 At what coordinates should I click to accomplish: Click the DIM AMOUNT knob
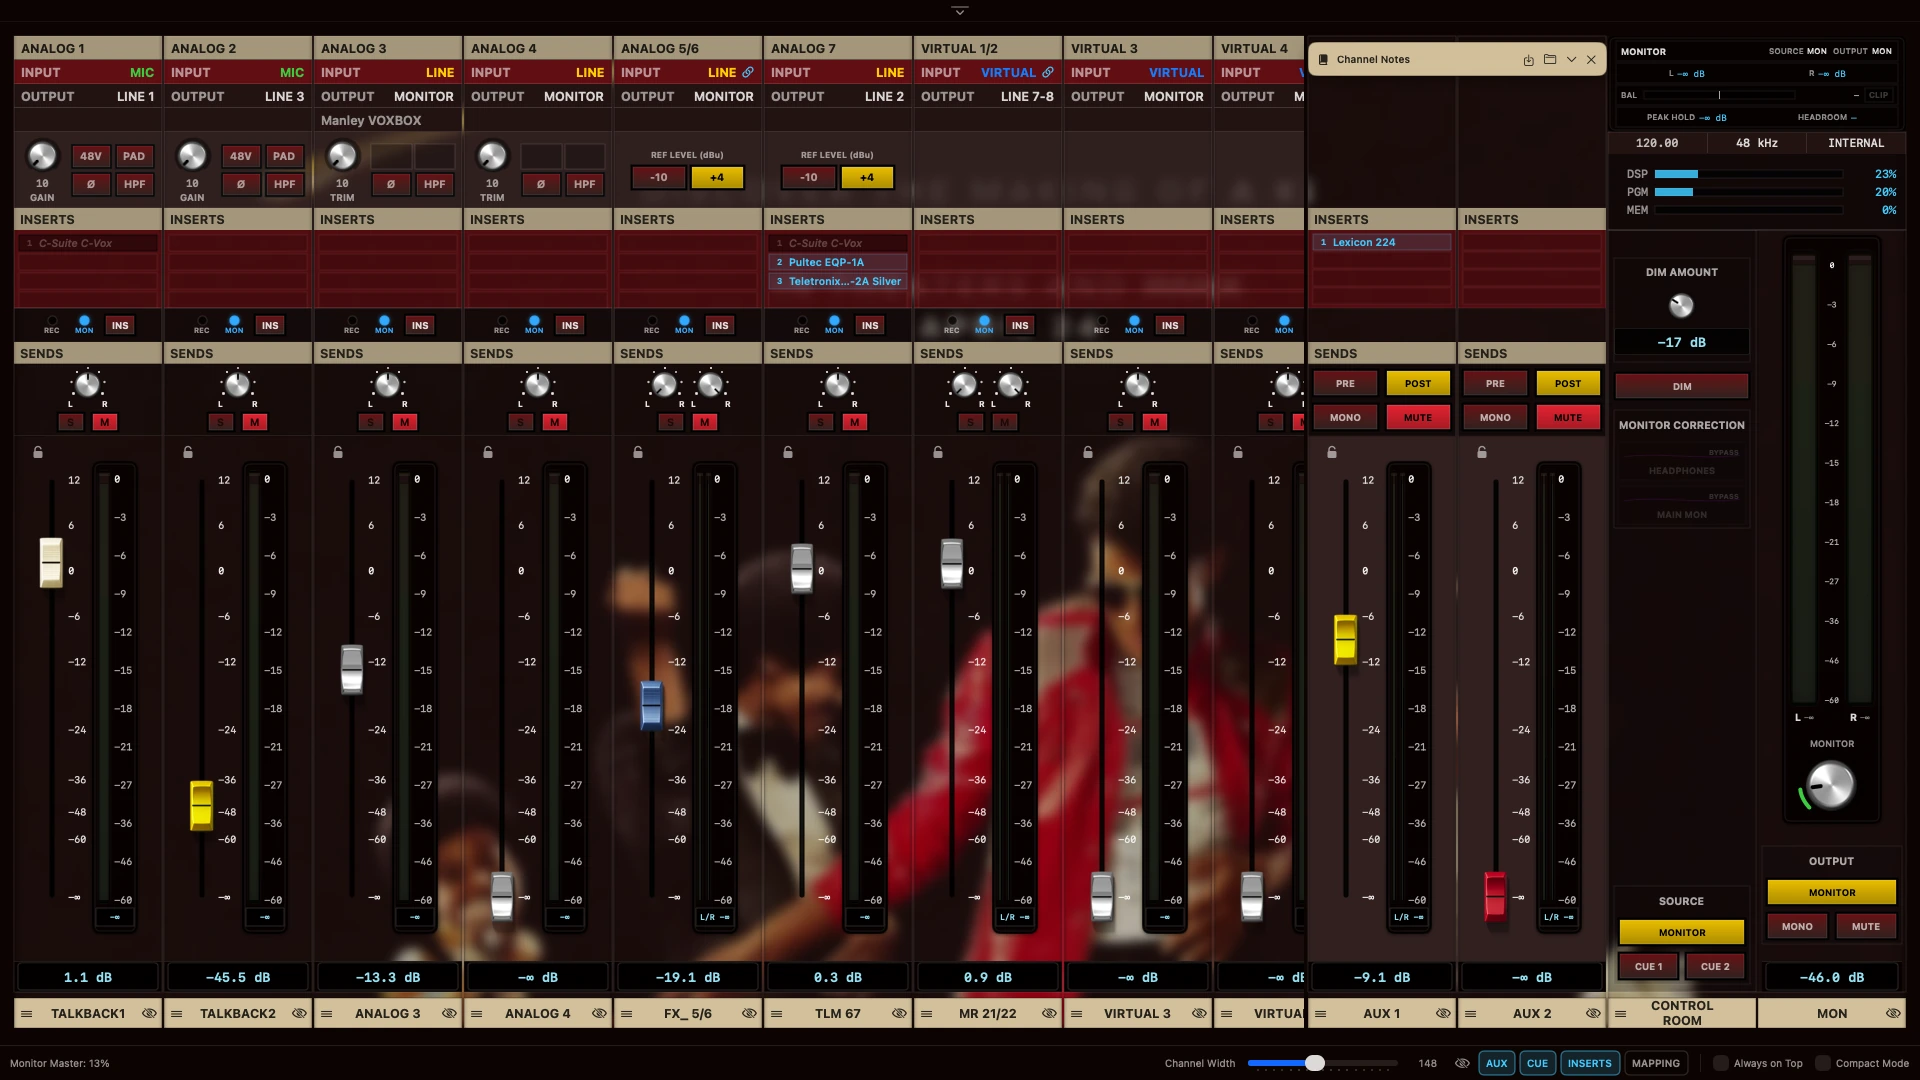[1682, 305]
